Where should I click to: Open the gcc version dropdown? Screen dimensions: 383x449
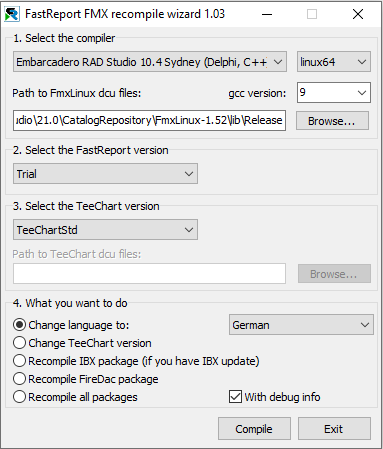(x=334, y=92)
